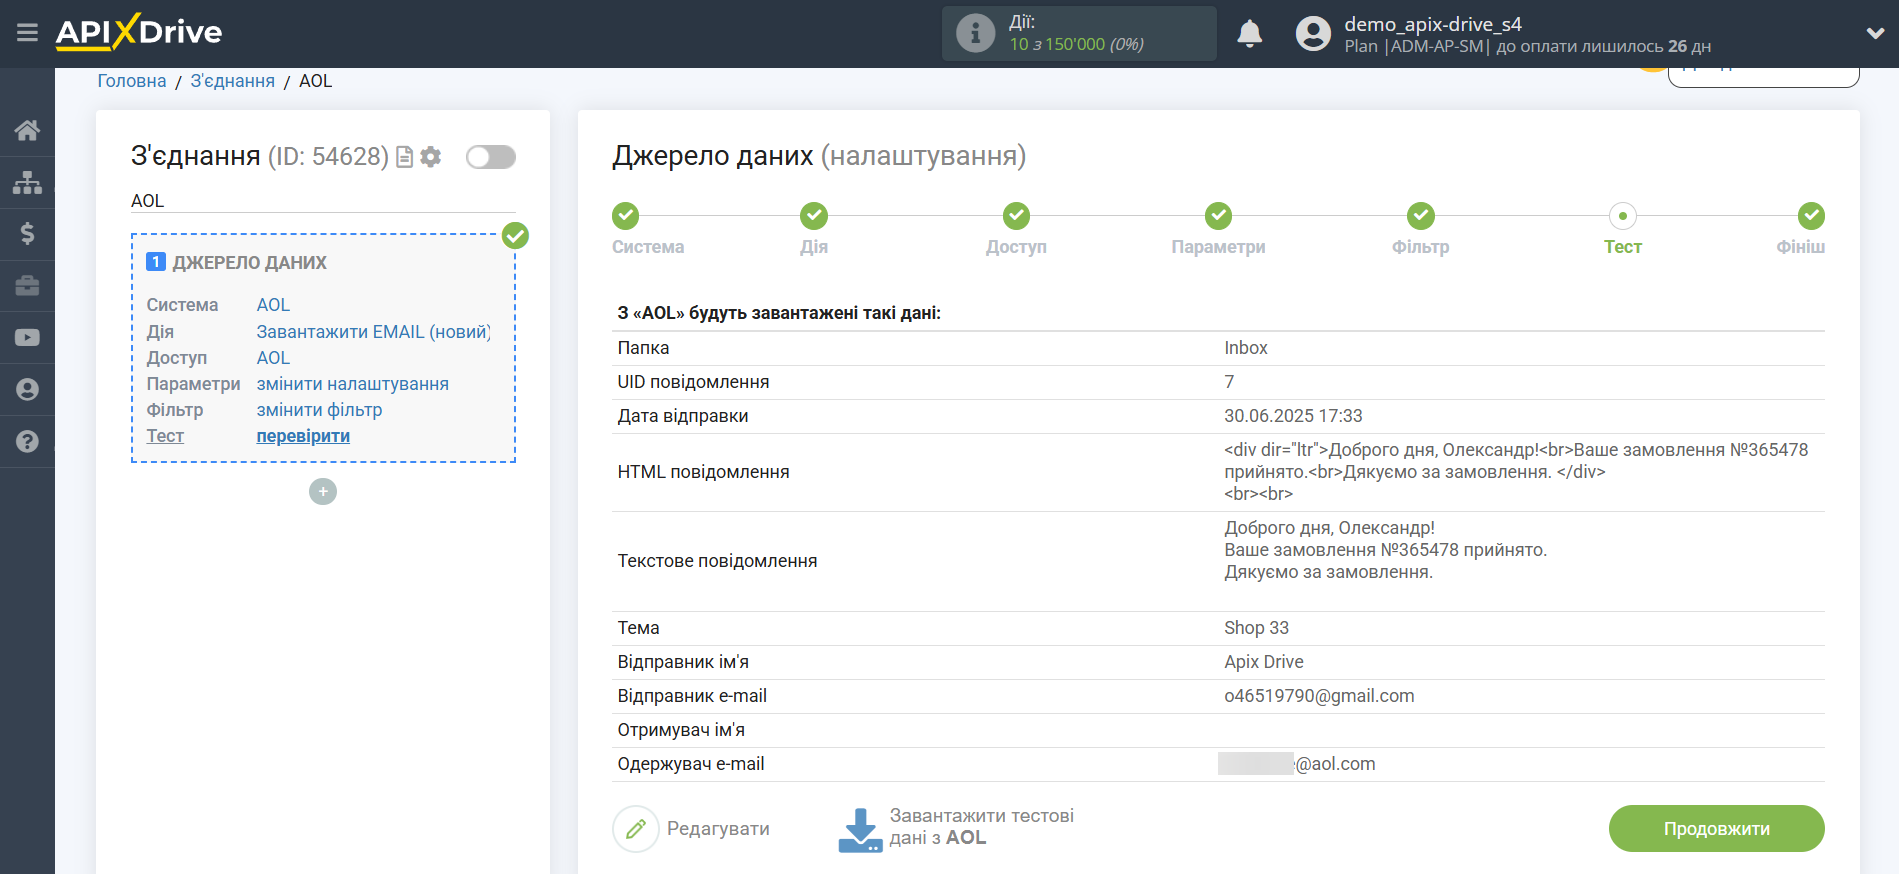Click the UID повідомлення row label

tap(693, 382)
